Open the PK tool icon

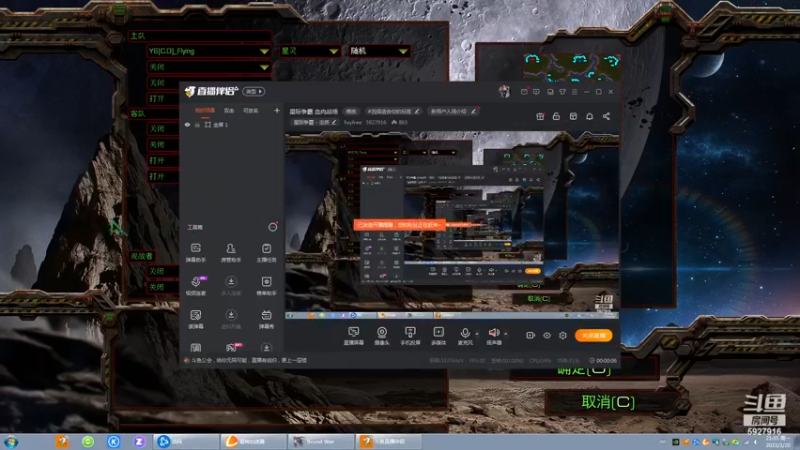[232, 348]
